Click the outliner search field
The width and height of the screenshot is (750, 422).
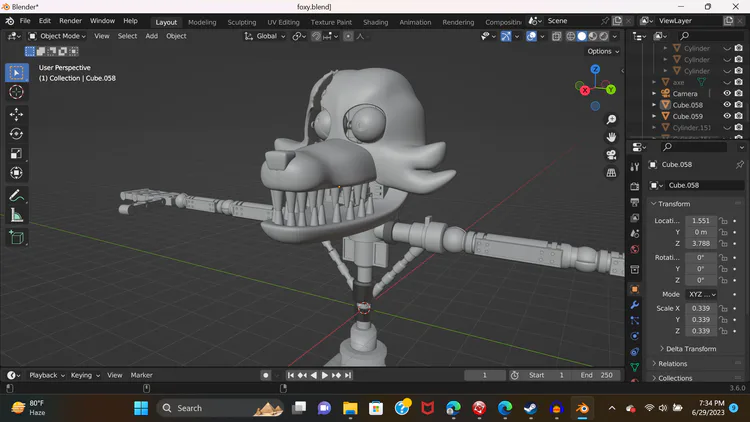710,36
